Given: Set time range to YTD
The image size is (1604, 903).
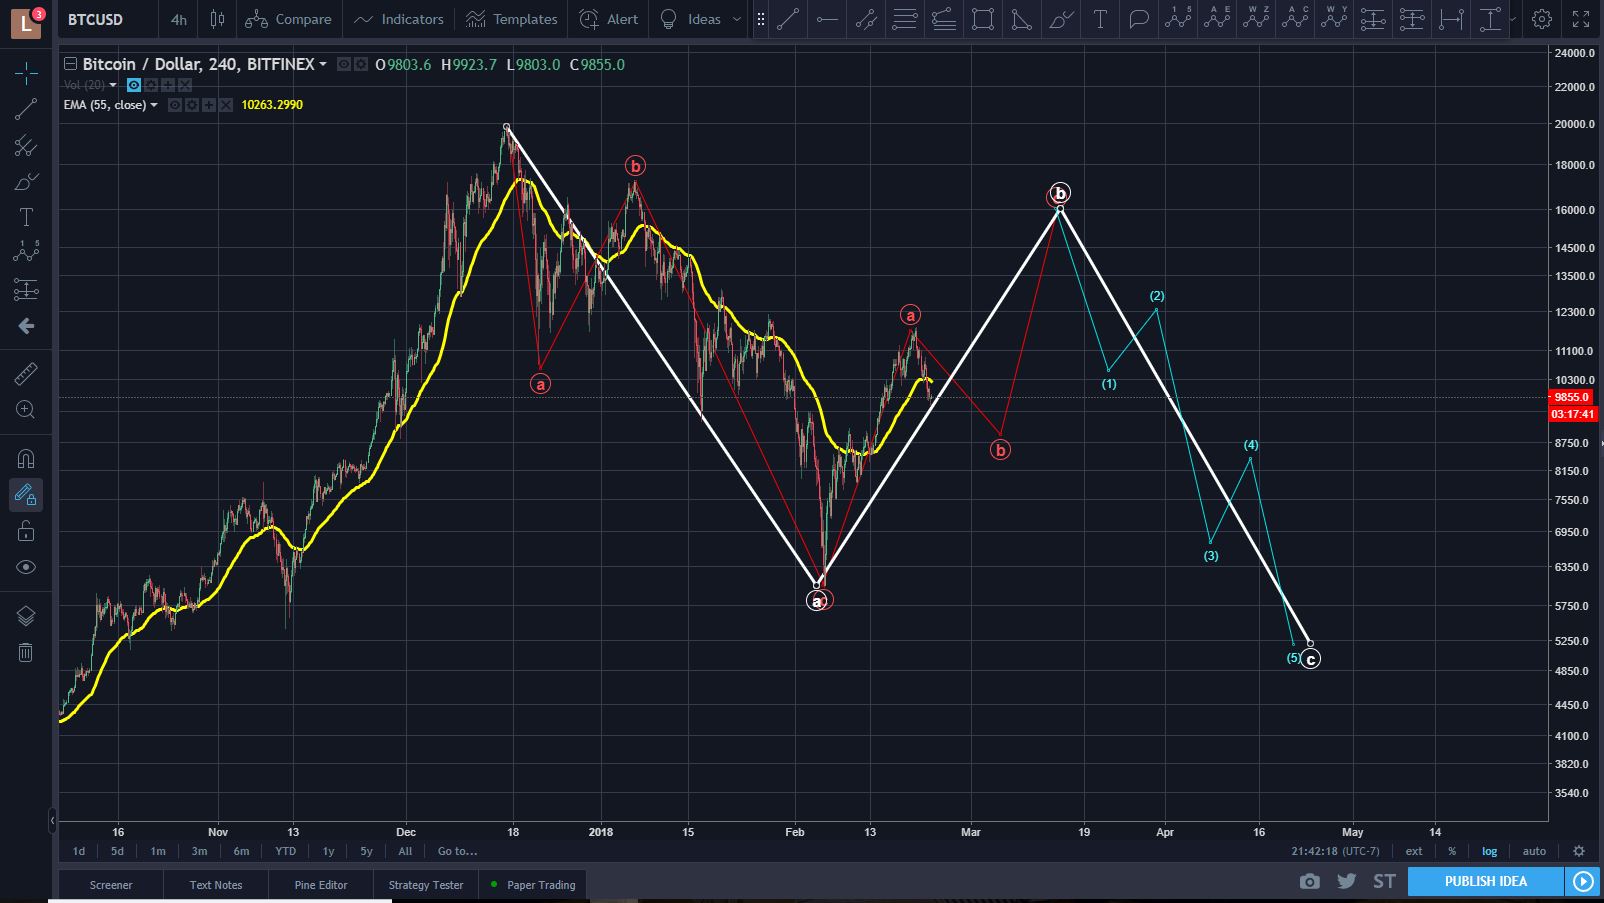Looking at the screenshot, I should pyautogui.click(x=285, y=851).
